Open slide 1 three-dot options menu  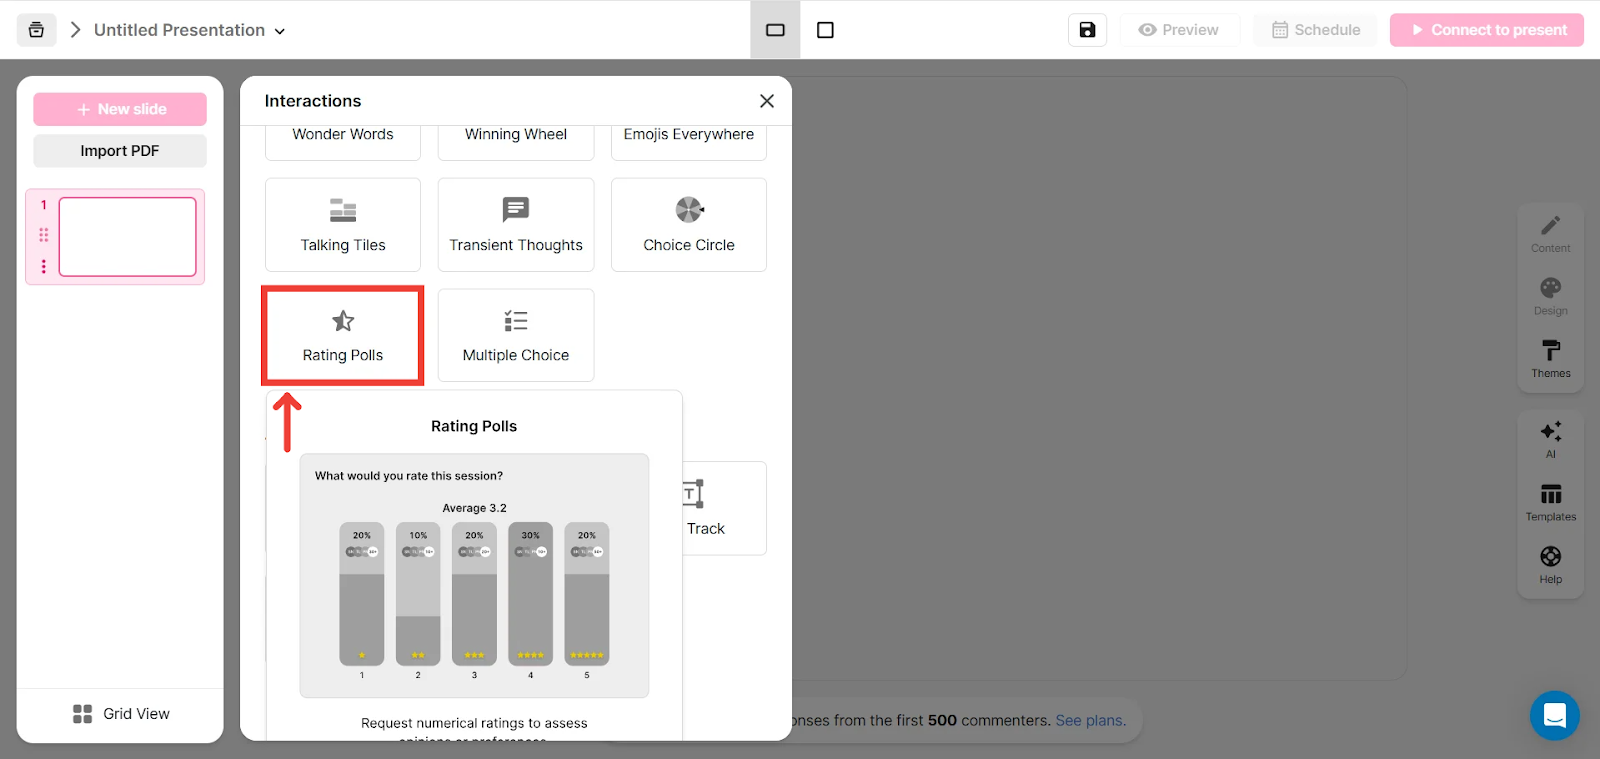click(x=43, y=266)
